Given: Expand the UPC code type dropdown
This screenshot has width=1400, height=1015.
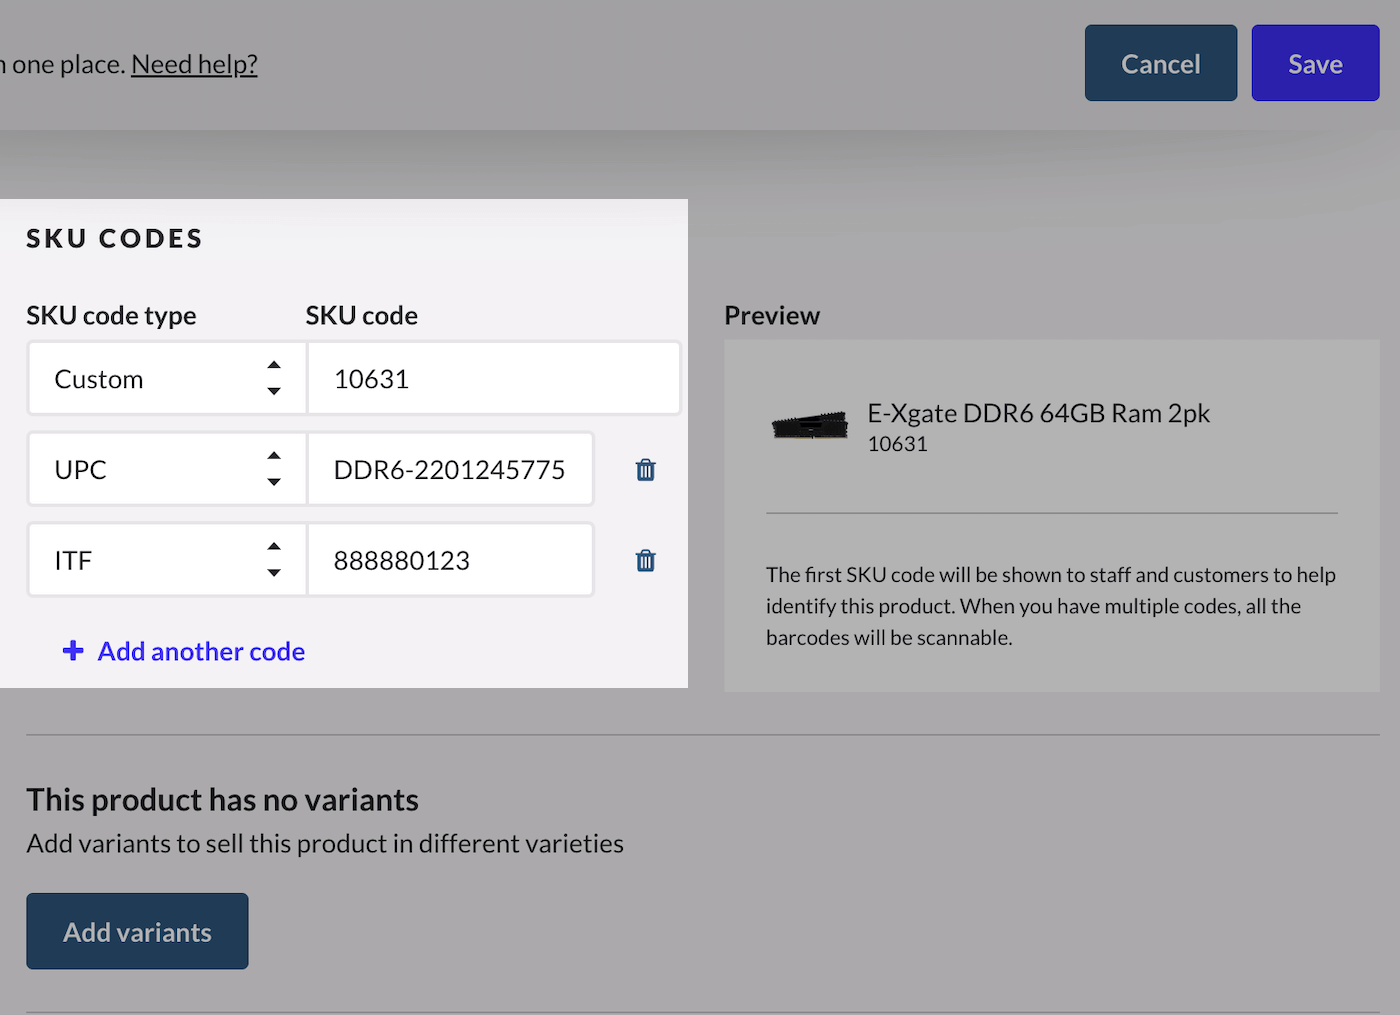Looking at the screenshot, I should pyautogui.click(x=150, y=469).
